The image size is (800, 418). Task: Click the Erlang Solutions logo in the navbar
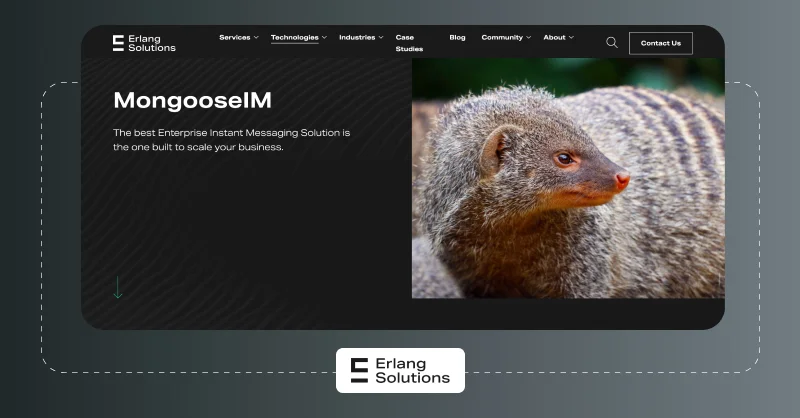(x=144, y=43)
